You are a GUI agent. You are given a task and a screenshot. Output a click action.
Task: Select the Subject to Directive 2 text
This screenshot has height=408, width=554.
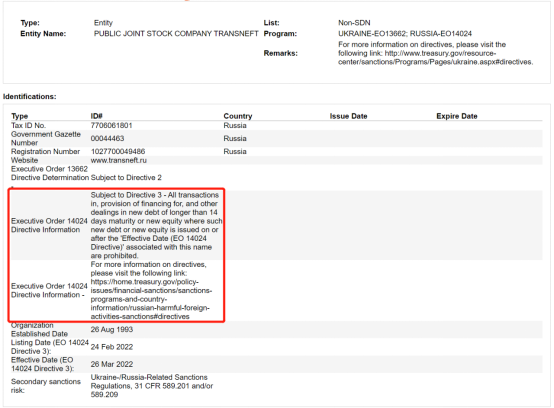[x=126, y=178]
